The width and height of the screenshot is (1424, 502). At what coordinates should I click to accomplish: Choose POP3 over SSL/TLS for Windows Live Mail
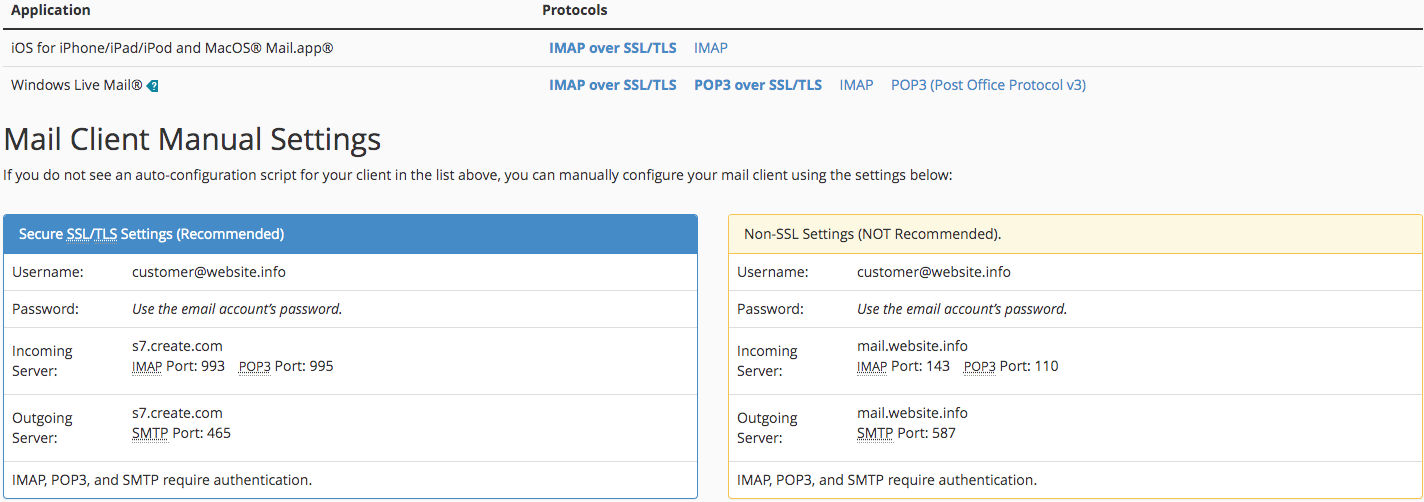[x=757, y=85]
